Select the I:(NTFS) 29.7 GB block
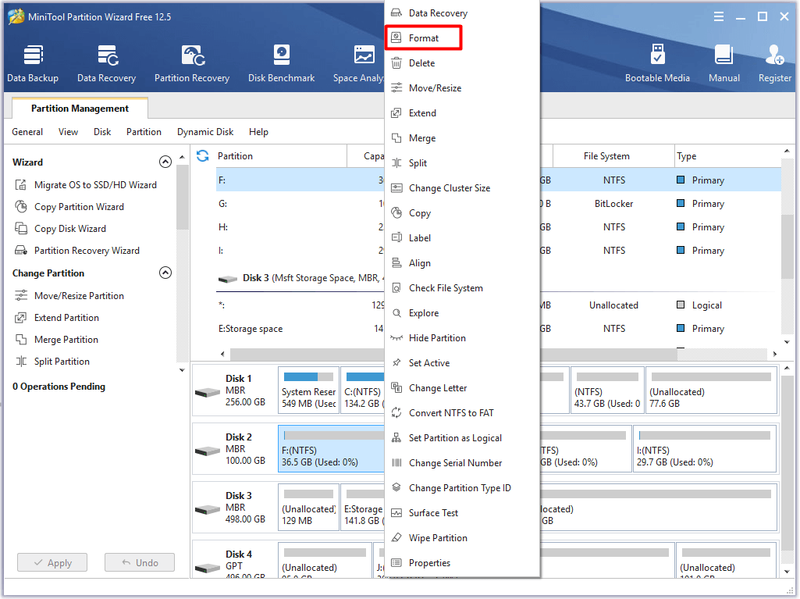The height and width of the screenshot is (599, 800). pyautogui.click(x=705, y=448)
